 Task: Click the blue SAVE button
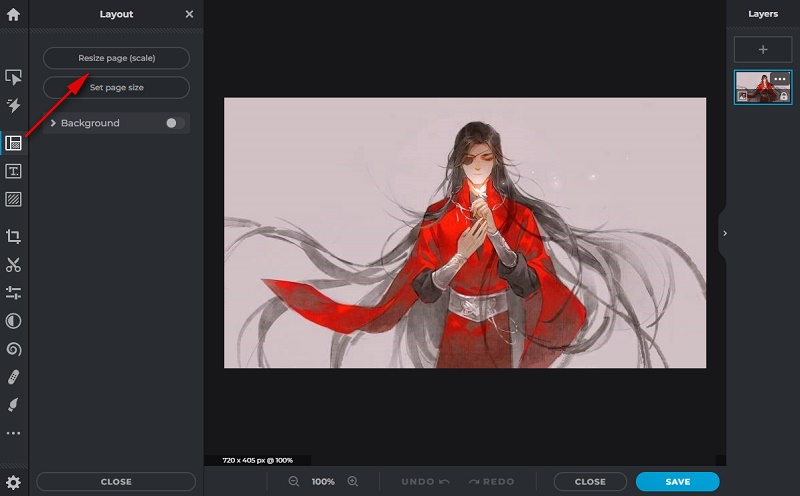click(x=678, y=482)
